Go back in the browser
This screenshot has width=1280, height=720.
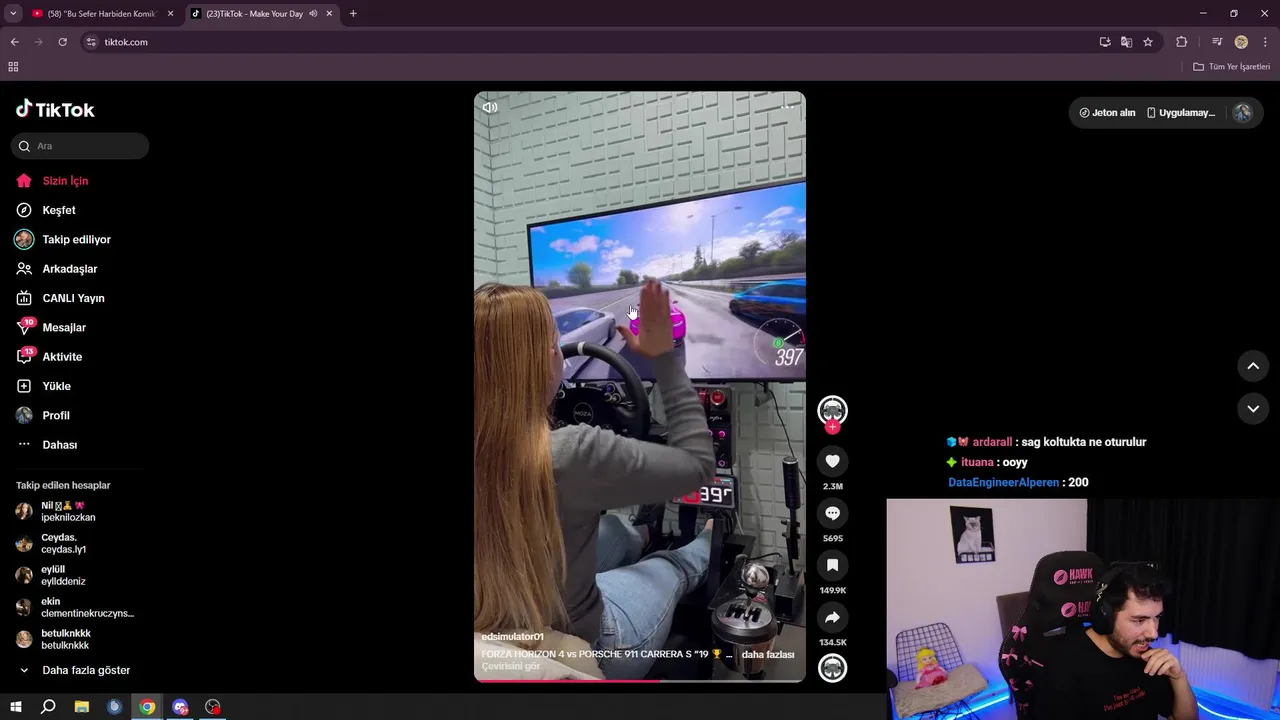(14, 42)
